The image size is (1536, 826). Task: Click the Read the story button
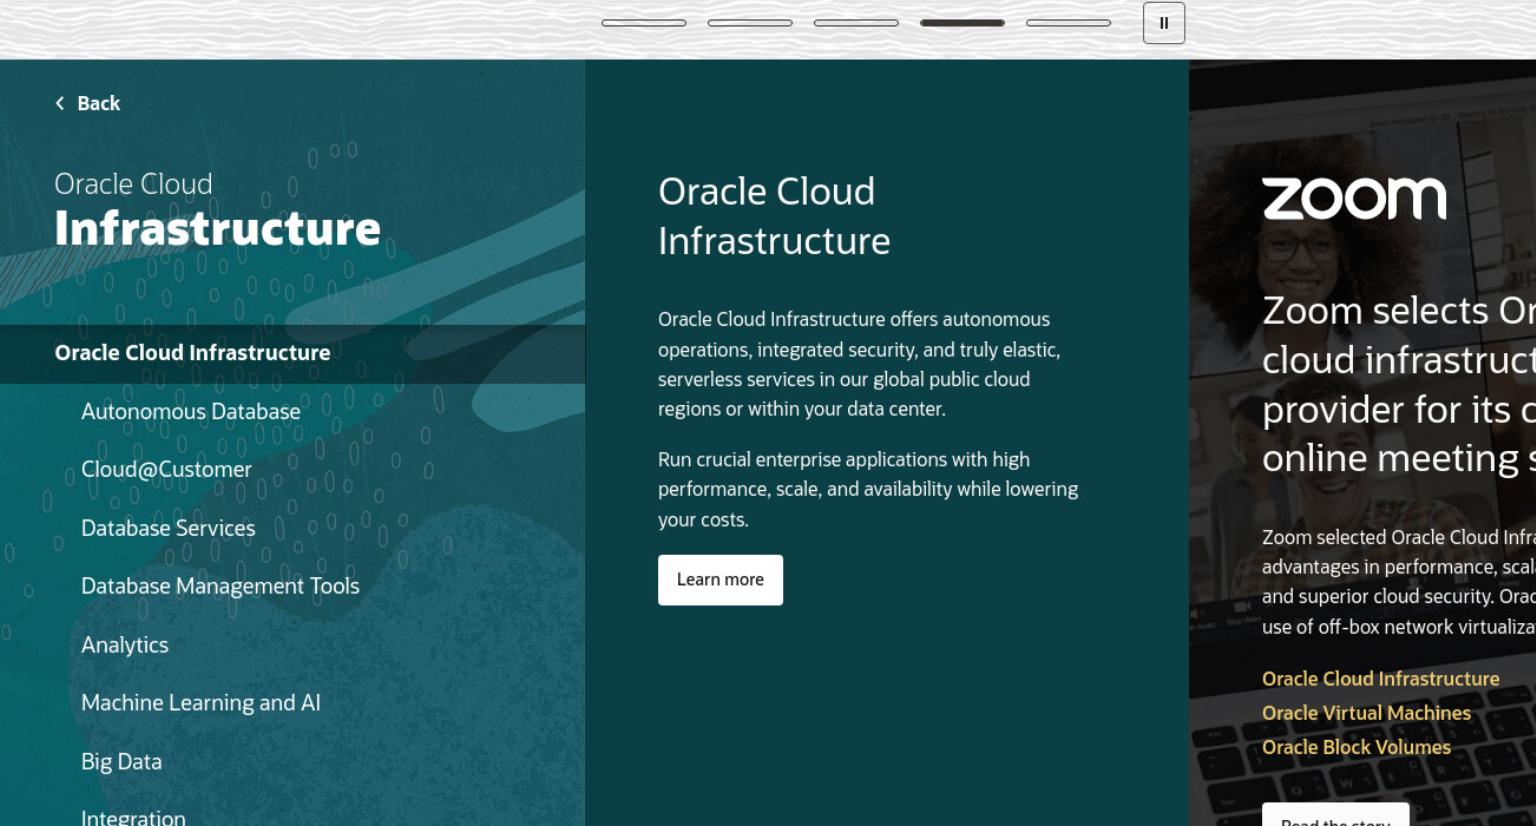pos(1335,816)
